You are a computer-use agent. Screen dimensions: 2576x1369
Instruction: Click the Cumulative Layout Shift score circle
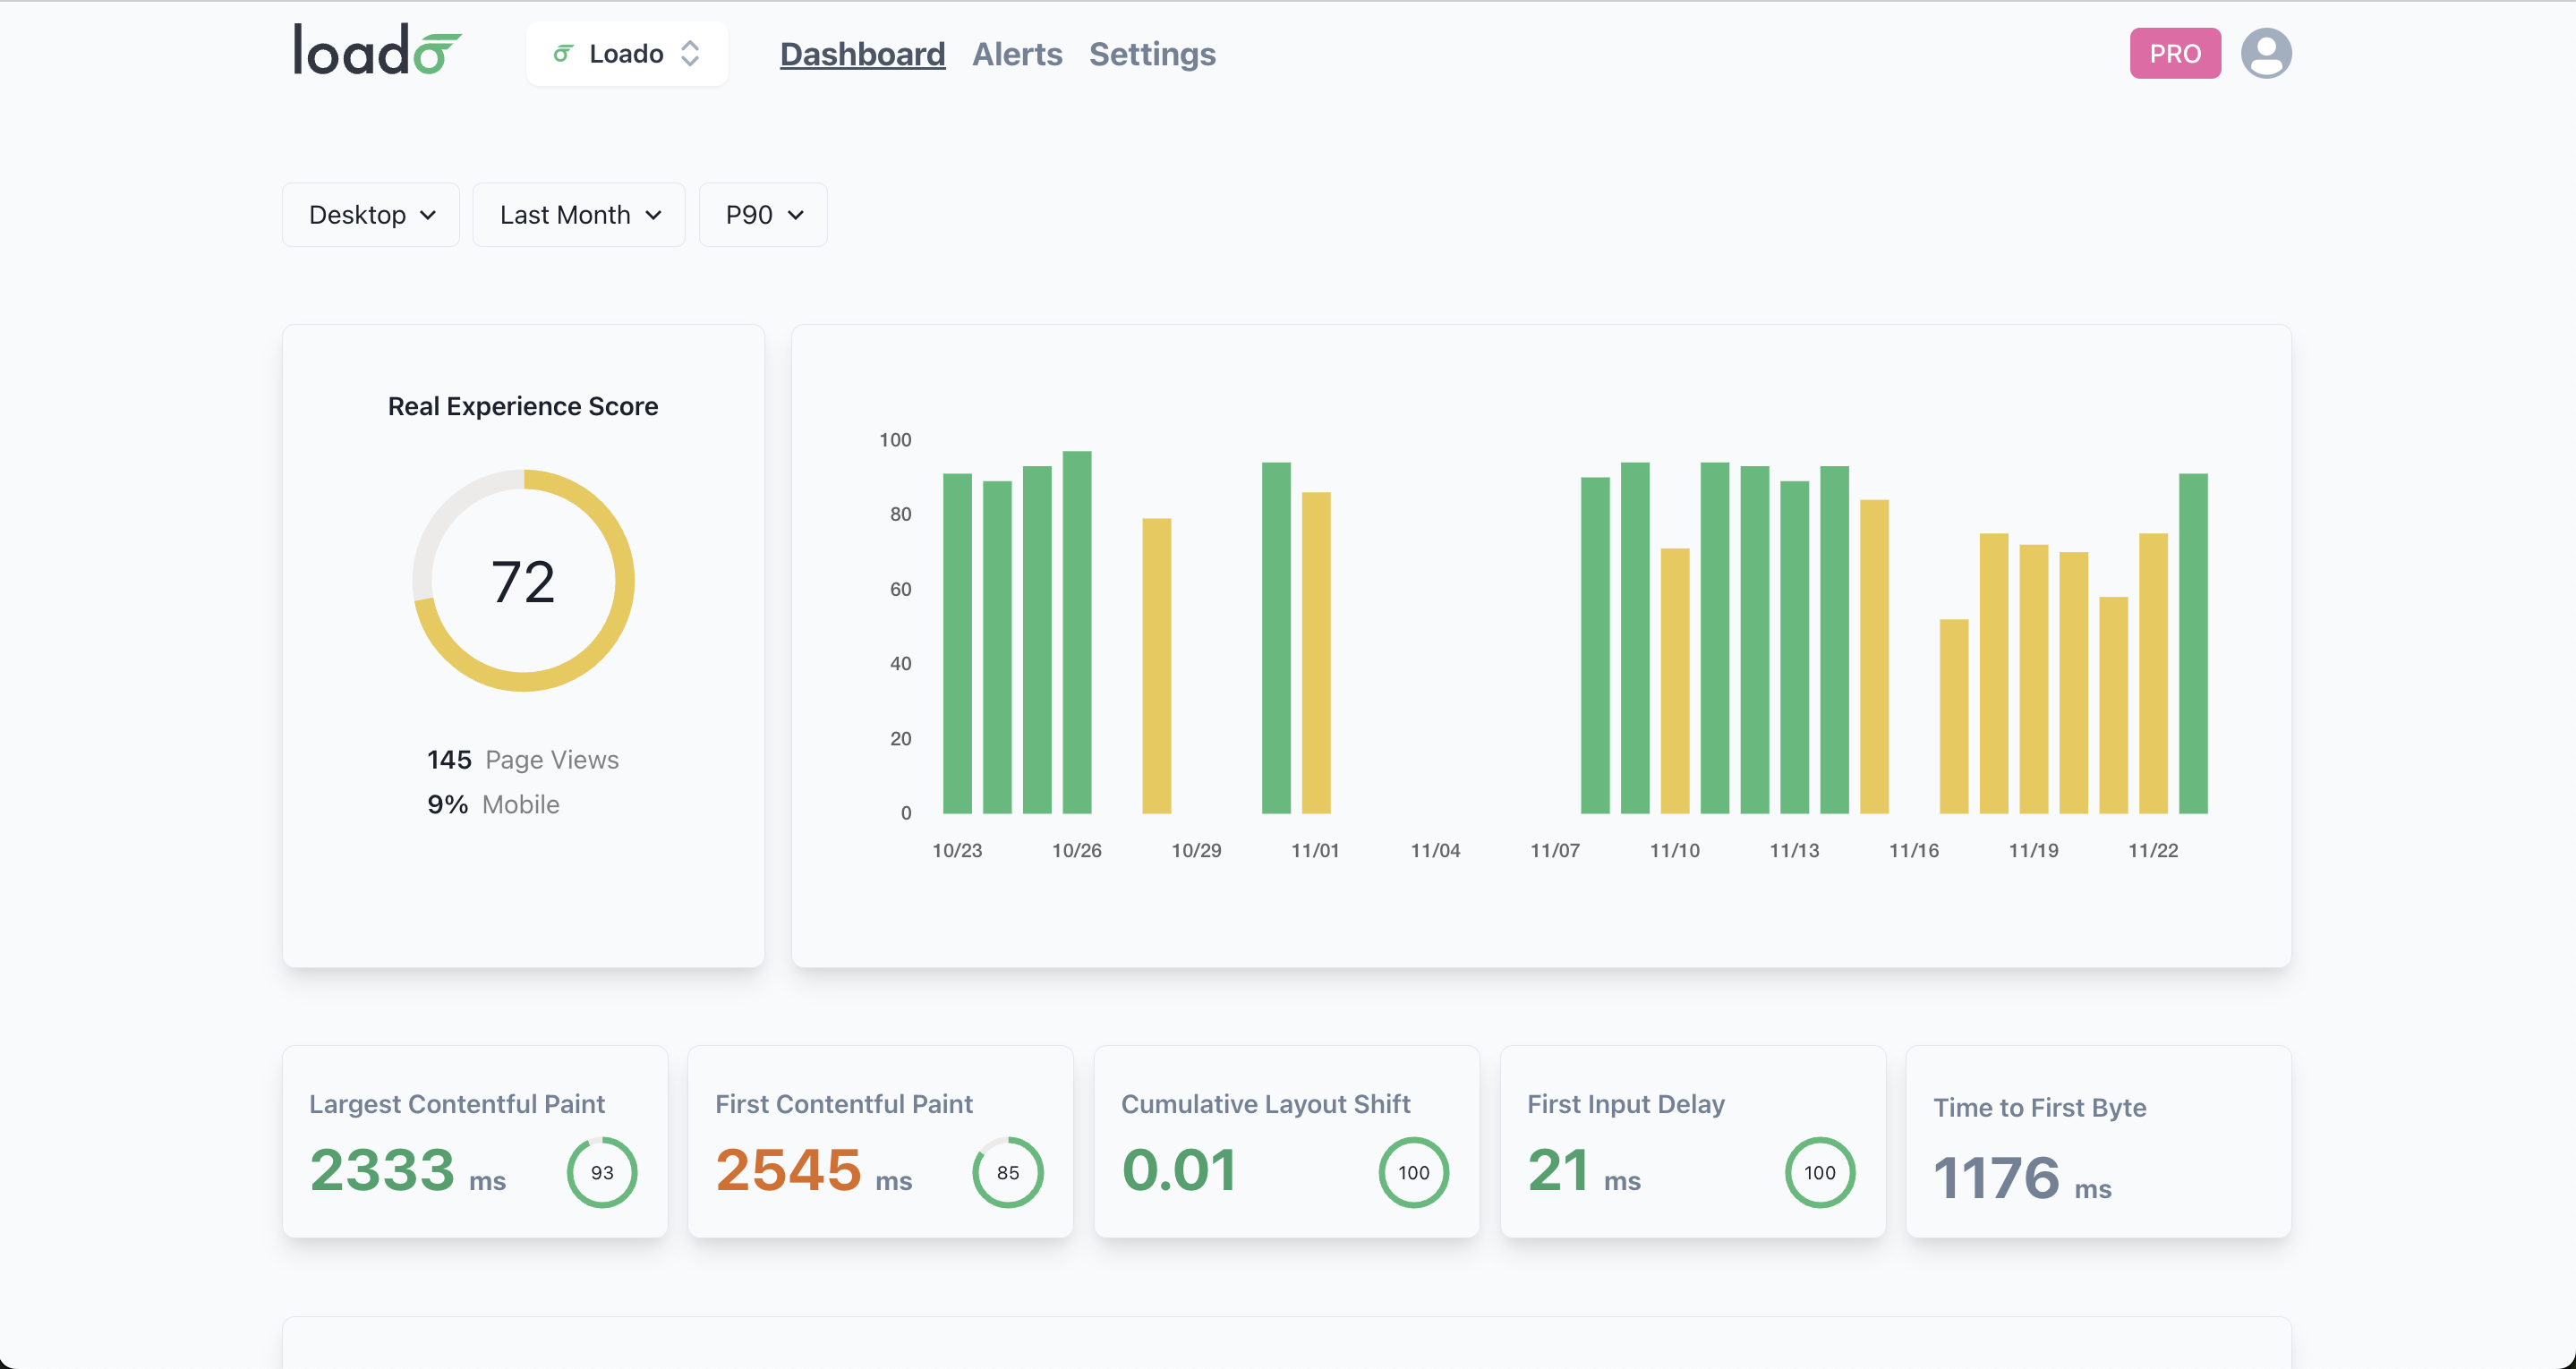tap(1413, 1171)
